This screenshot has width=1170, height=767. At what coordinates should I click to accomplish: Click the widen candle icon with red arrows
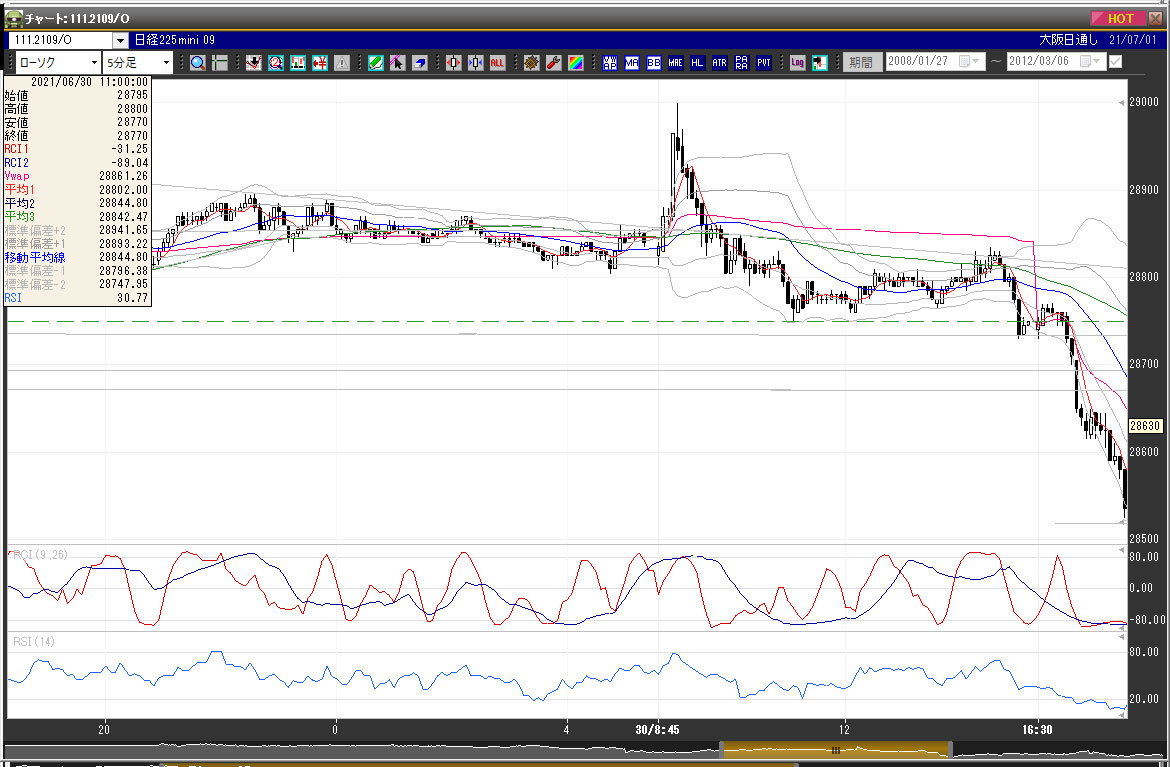[453, 63]
